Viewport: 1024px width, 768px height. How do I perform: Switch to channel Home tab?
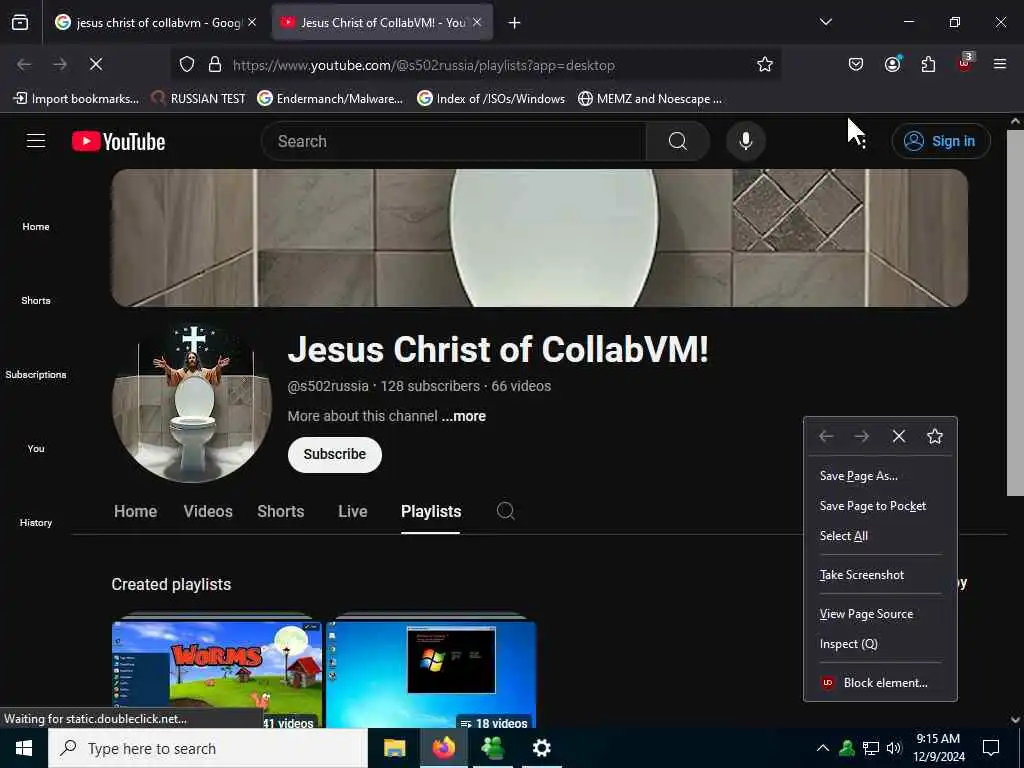coord(135,511)
